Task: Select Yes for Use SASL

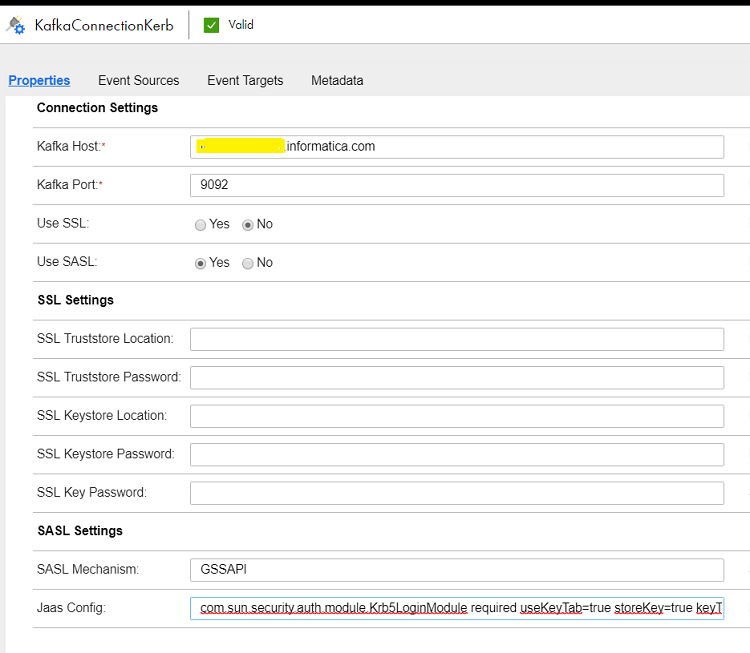Action: pos(200,263)
